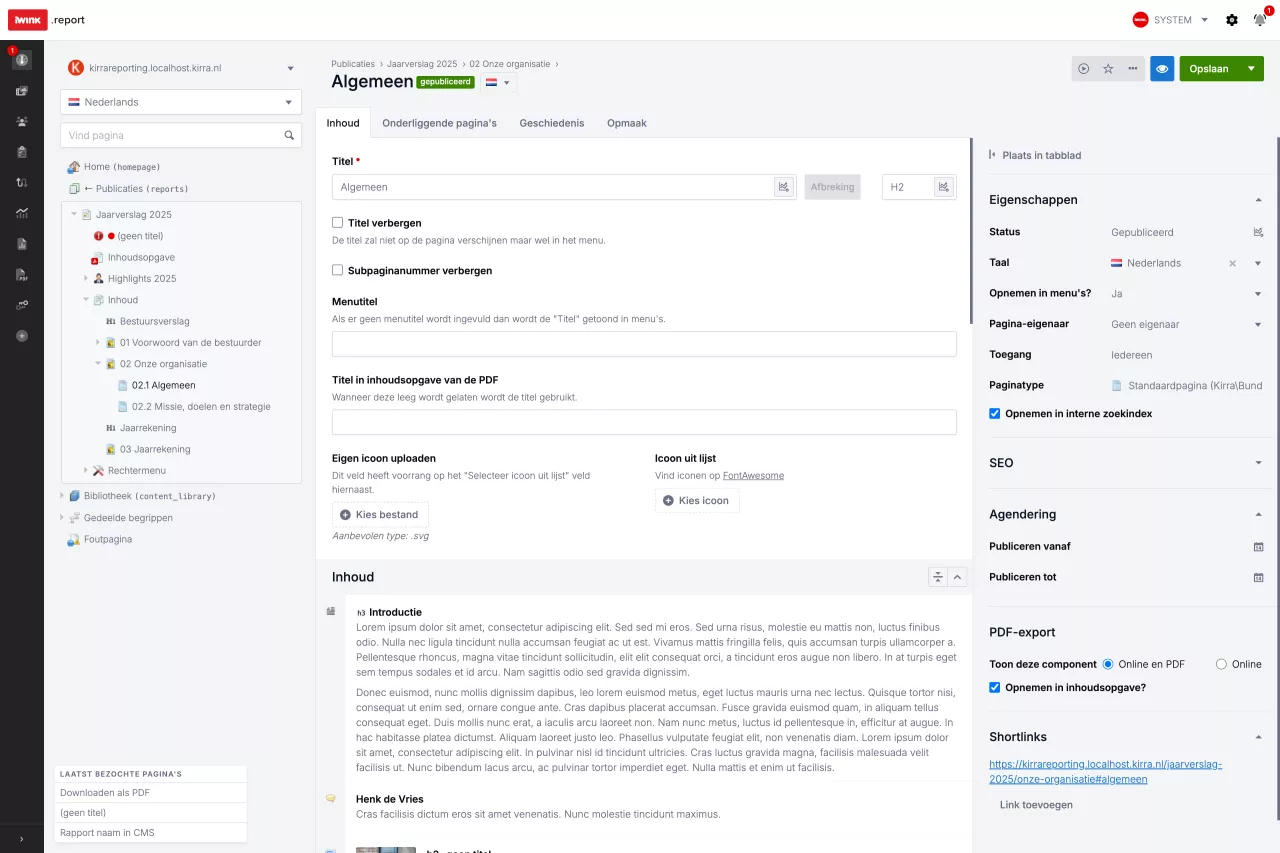Open the three-dots more options menu
This screenshot has height=853, width=1280.
point(1132,69)
